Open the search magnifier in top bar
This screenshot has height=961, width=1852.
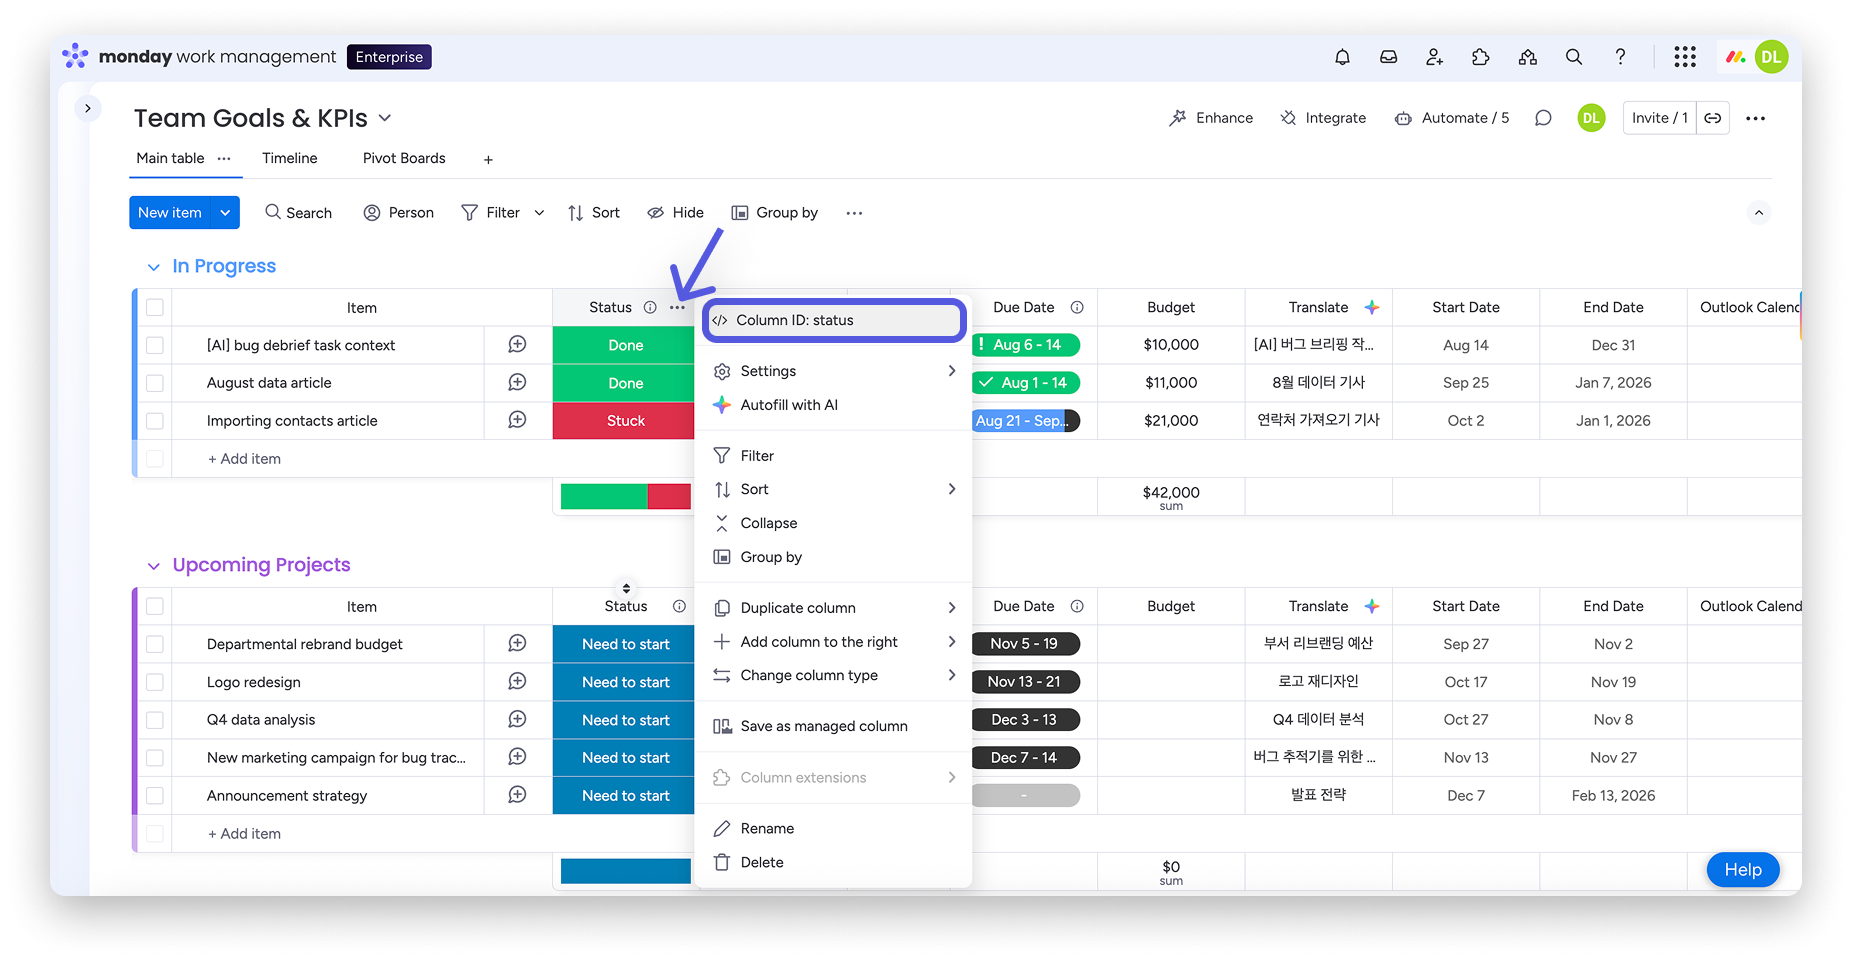tap(1573, 57)
